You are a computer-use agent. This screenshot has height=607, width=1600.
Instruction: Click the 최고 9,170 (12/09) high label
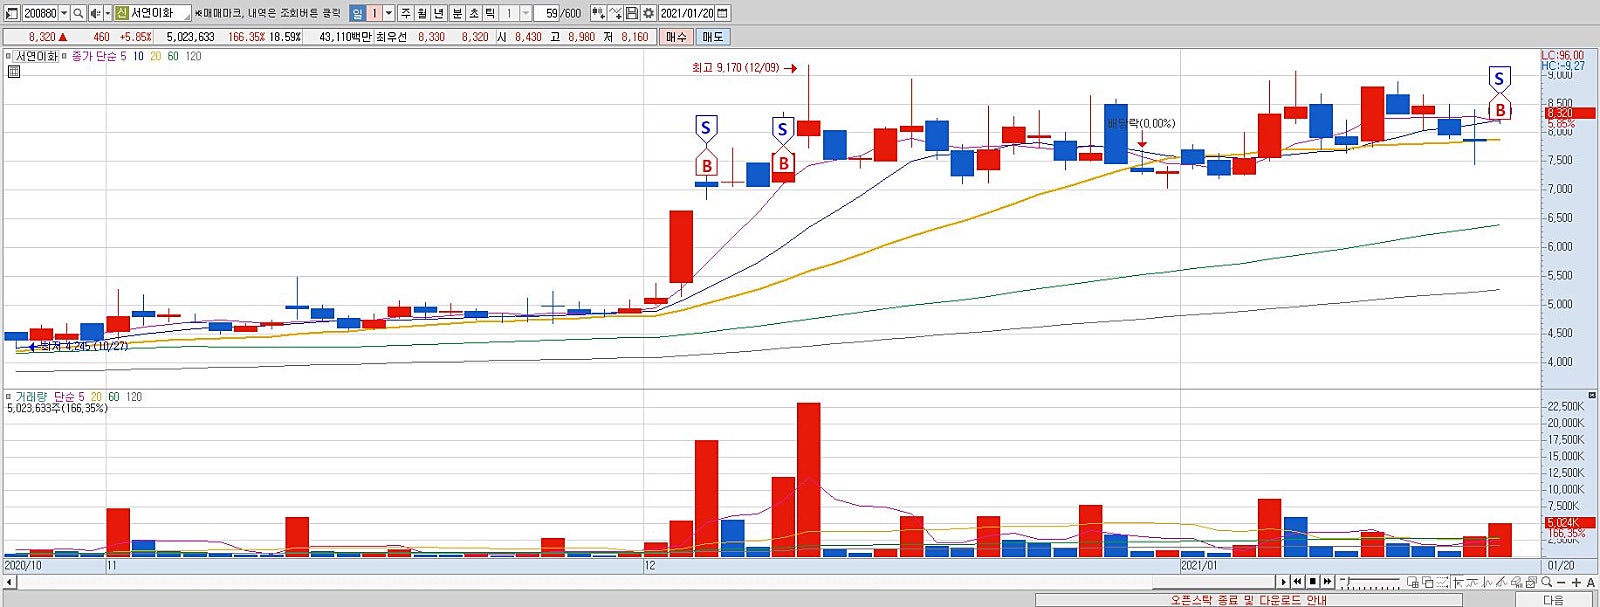pos(735,68)
